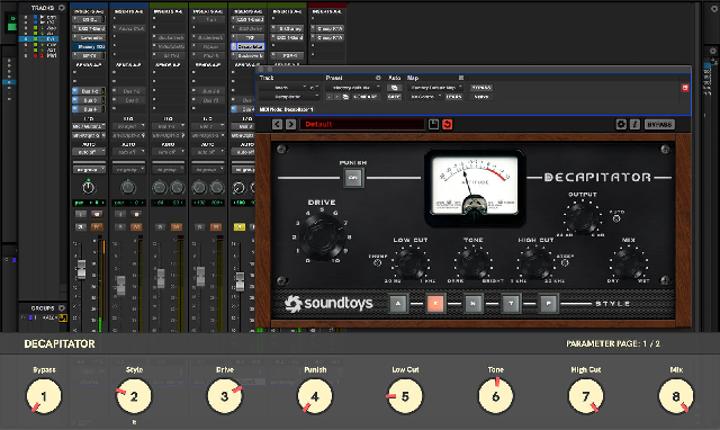Go to previous preset in Decapitator
Image resolution: width=720 pixels, height=430 pixels.
(277, 124)
